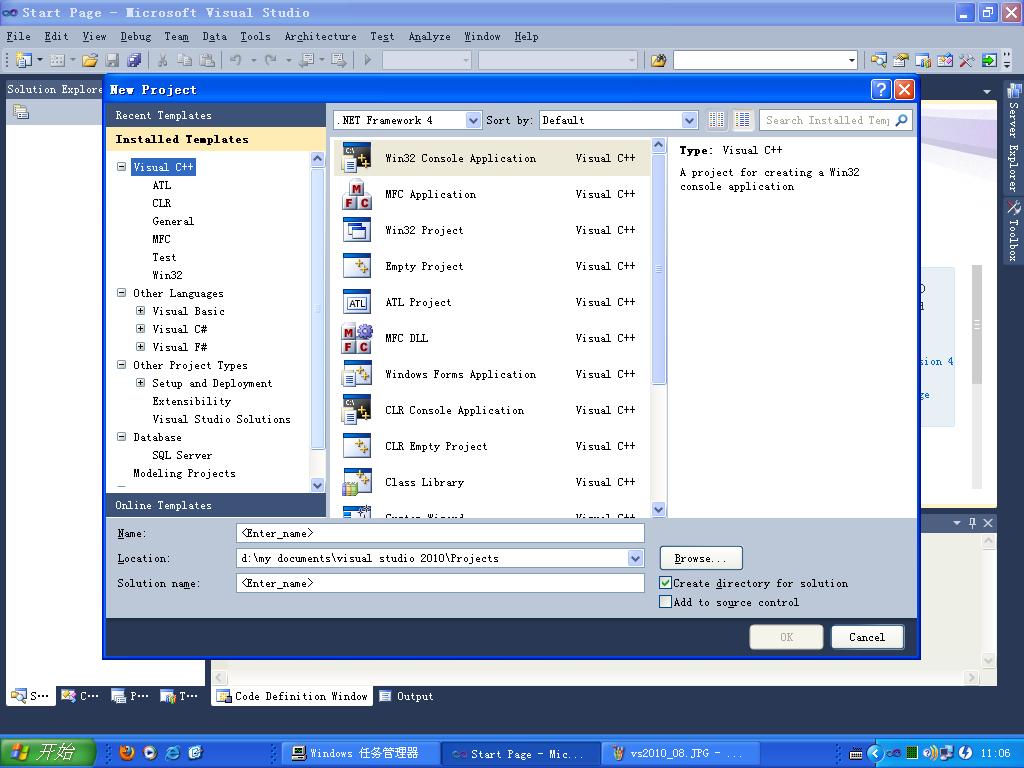Screen dimensions: 1024x768
Task: Expand the Visual F# node
Action: 140,347
